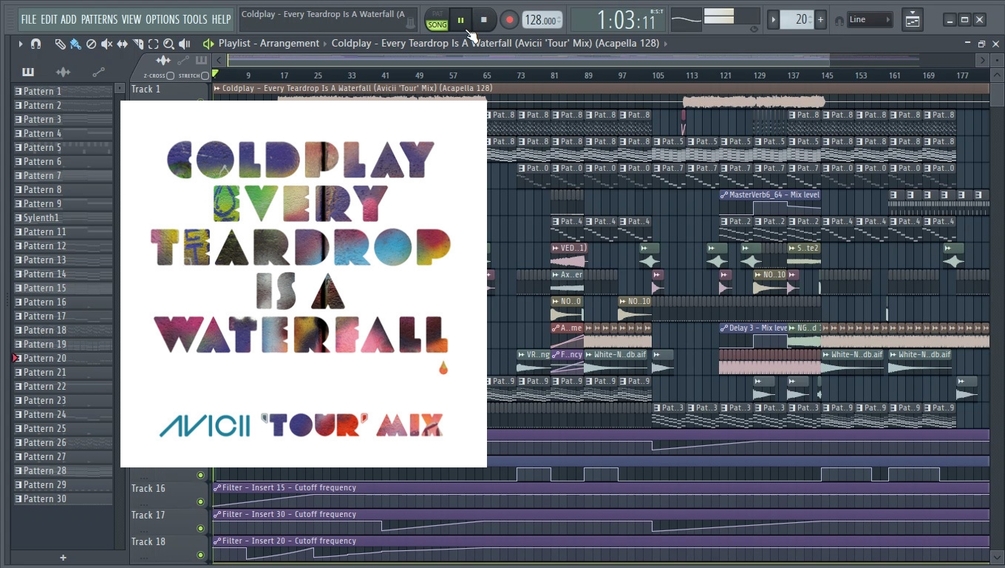1005x568 pixels.
Task: Click the hint bar plugin icon
Action: click(x=410, y=24)
